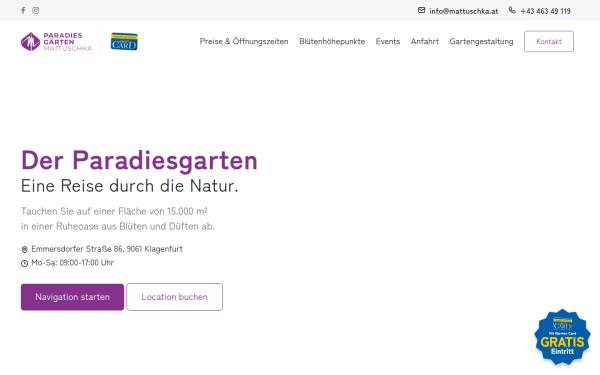This screenshot has width=600, height=375.
Task: Click the line mentioning Blüten und Düften
Action: point(118,227)
